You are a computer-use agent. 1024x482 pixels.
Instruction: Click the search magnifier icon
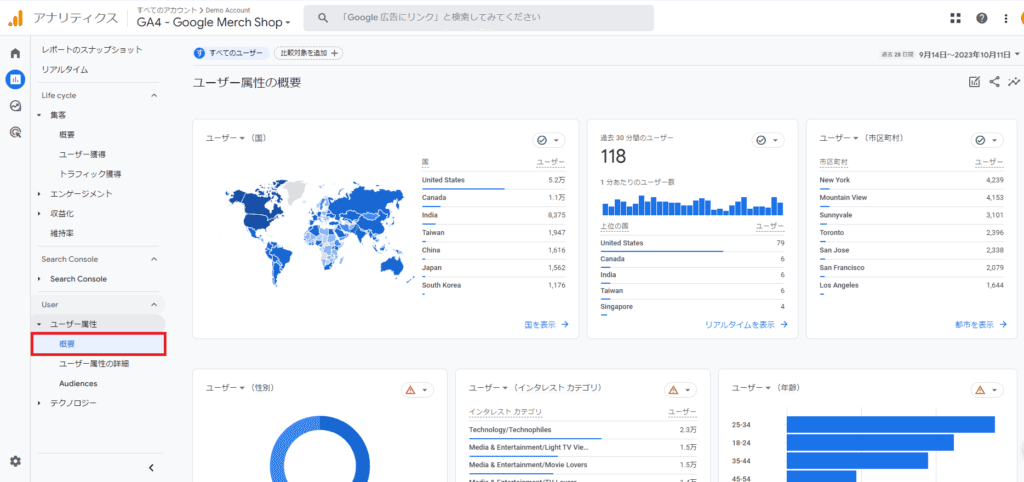pos(323,18)
